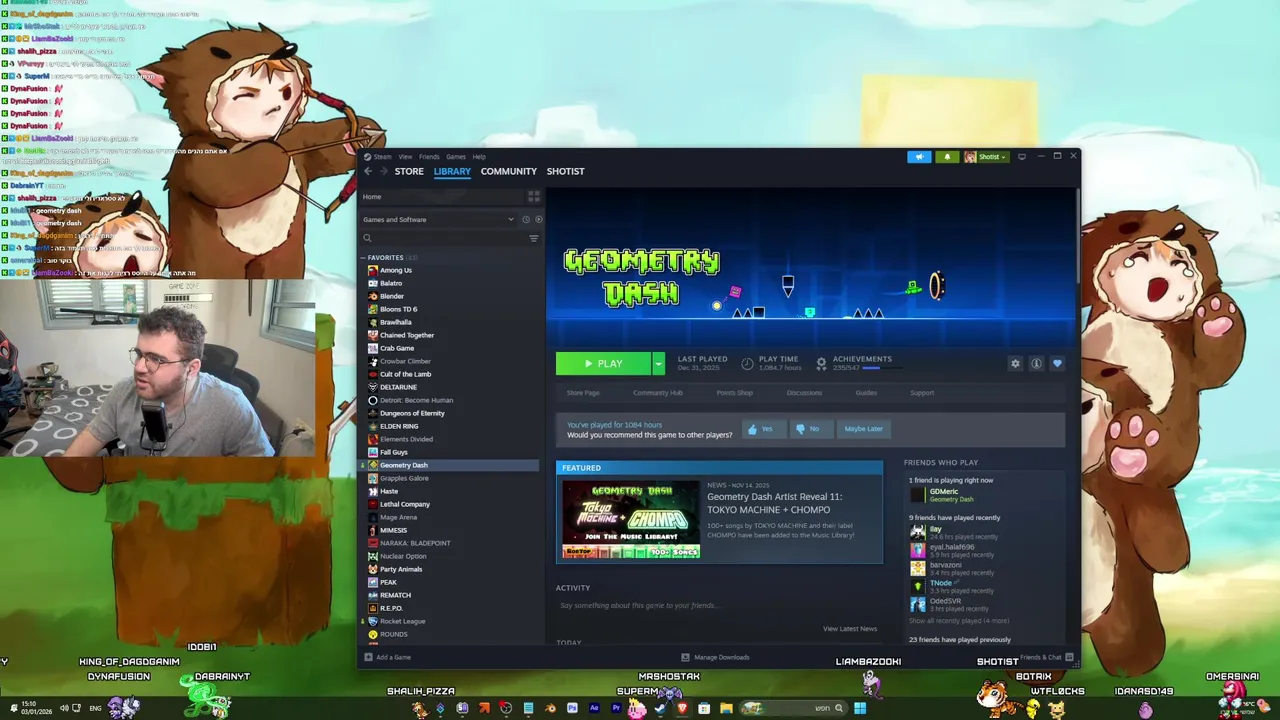1280x720 pixels.
Task: Open the achievements trophy gear icon
Action: (821, 364)
